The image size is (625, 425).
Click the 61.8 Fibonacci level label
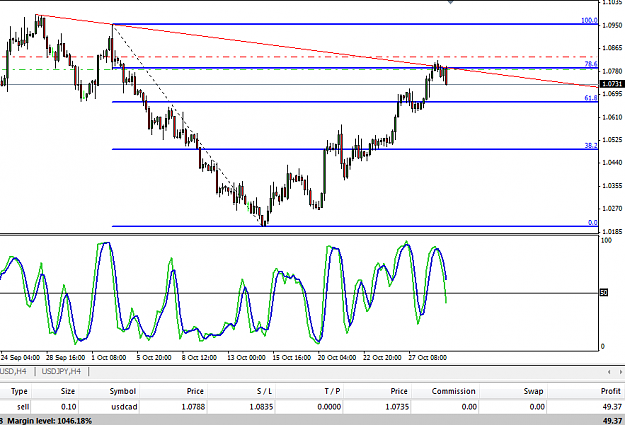[591, 98]
